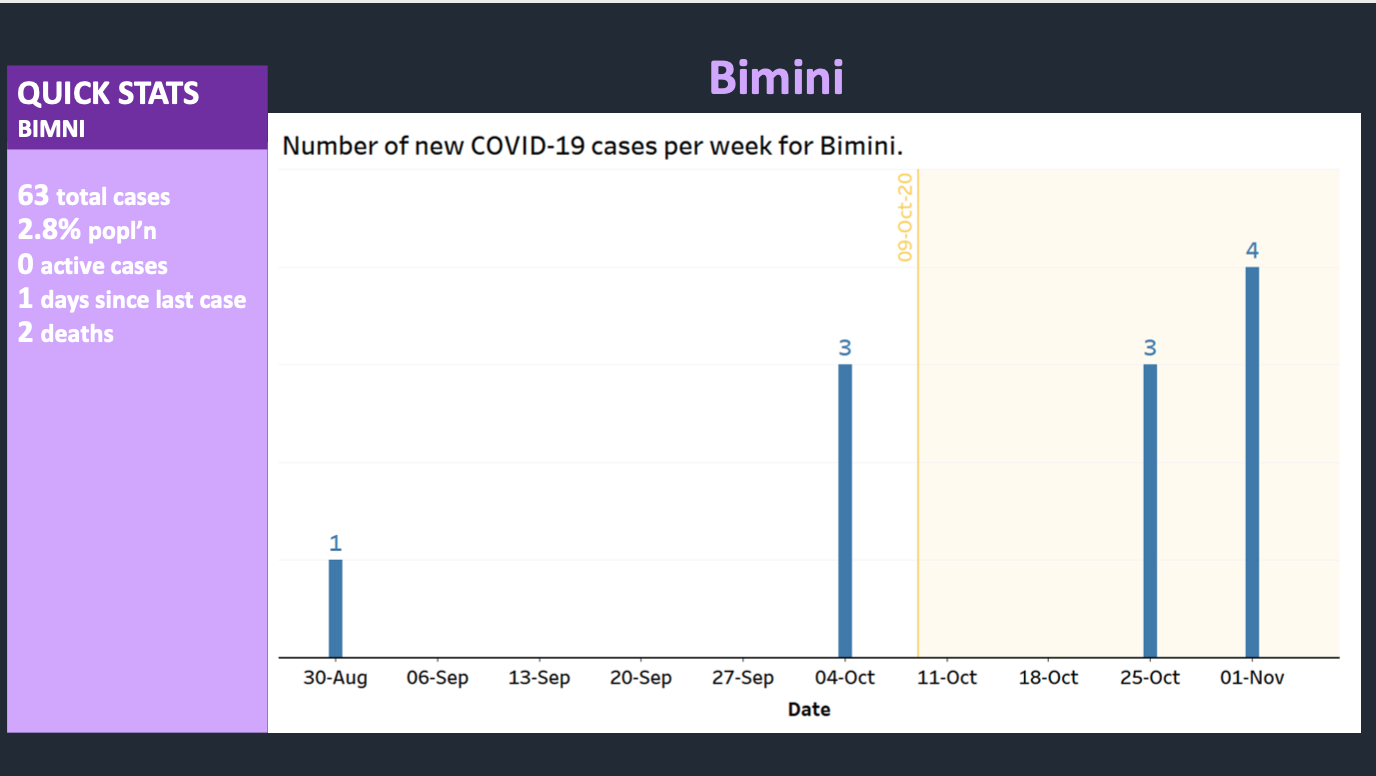The image size is (1376, 776).
Task: Click the QUICK STATS panel header
Action: click(x=108, y=94)
